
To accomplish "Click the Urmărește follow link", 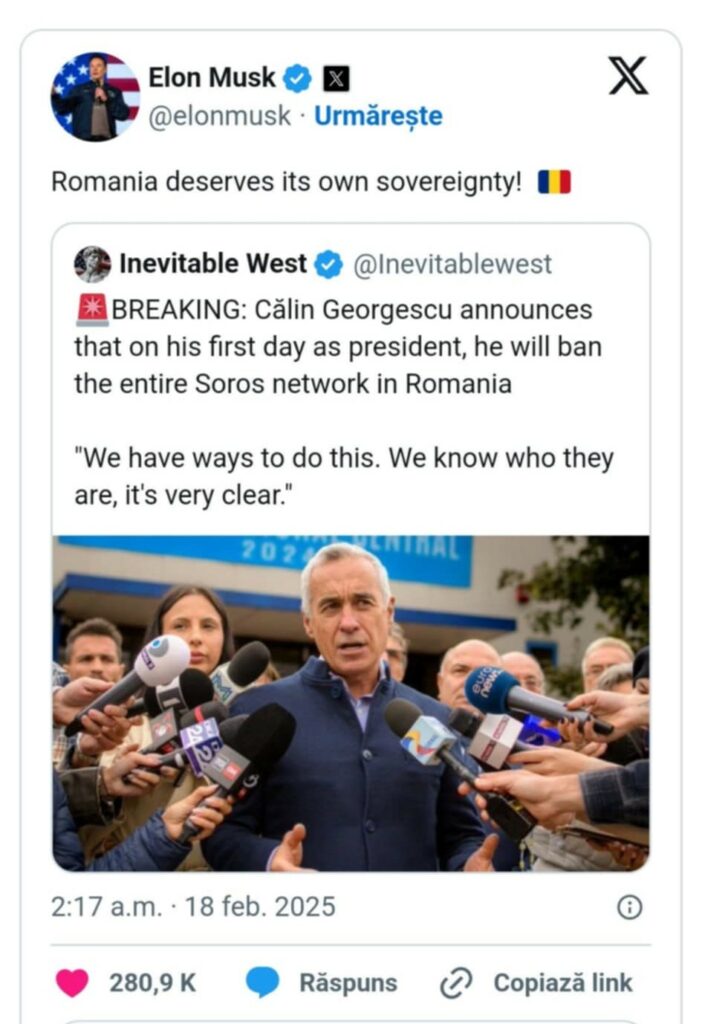I will click(x=378, y=116).
